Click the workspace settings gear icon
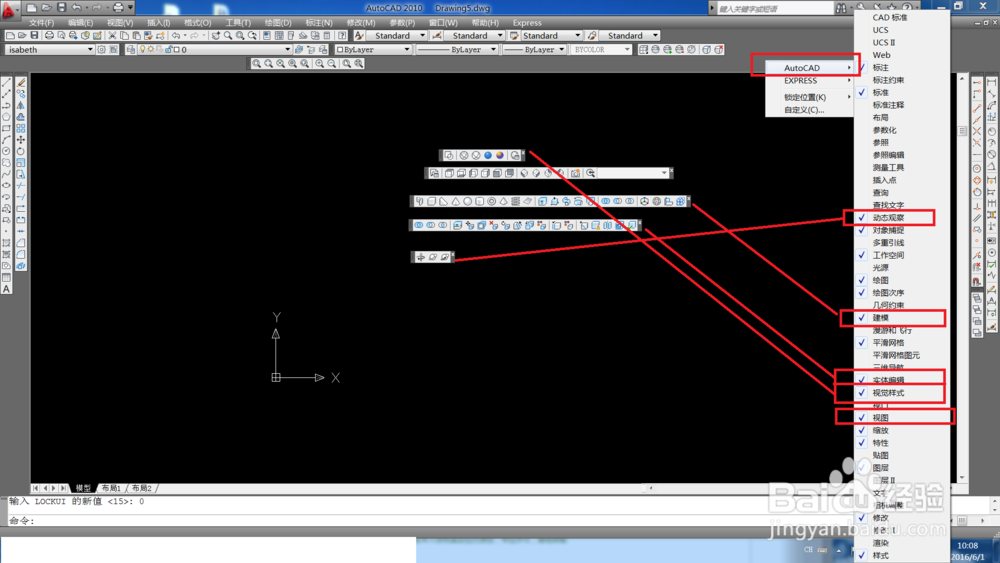 click(x=101, y=50)
